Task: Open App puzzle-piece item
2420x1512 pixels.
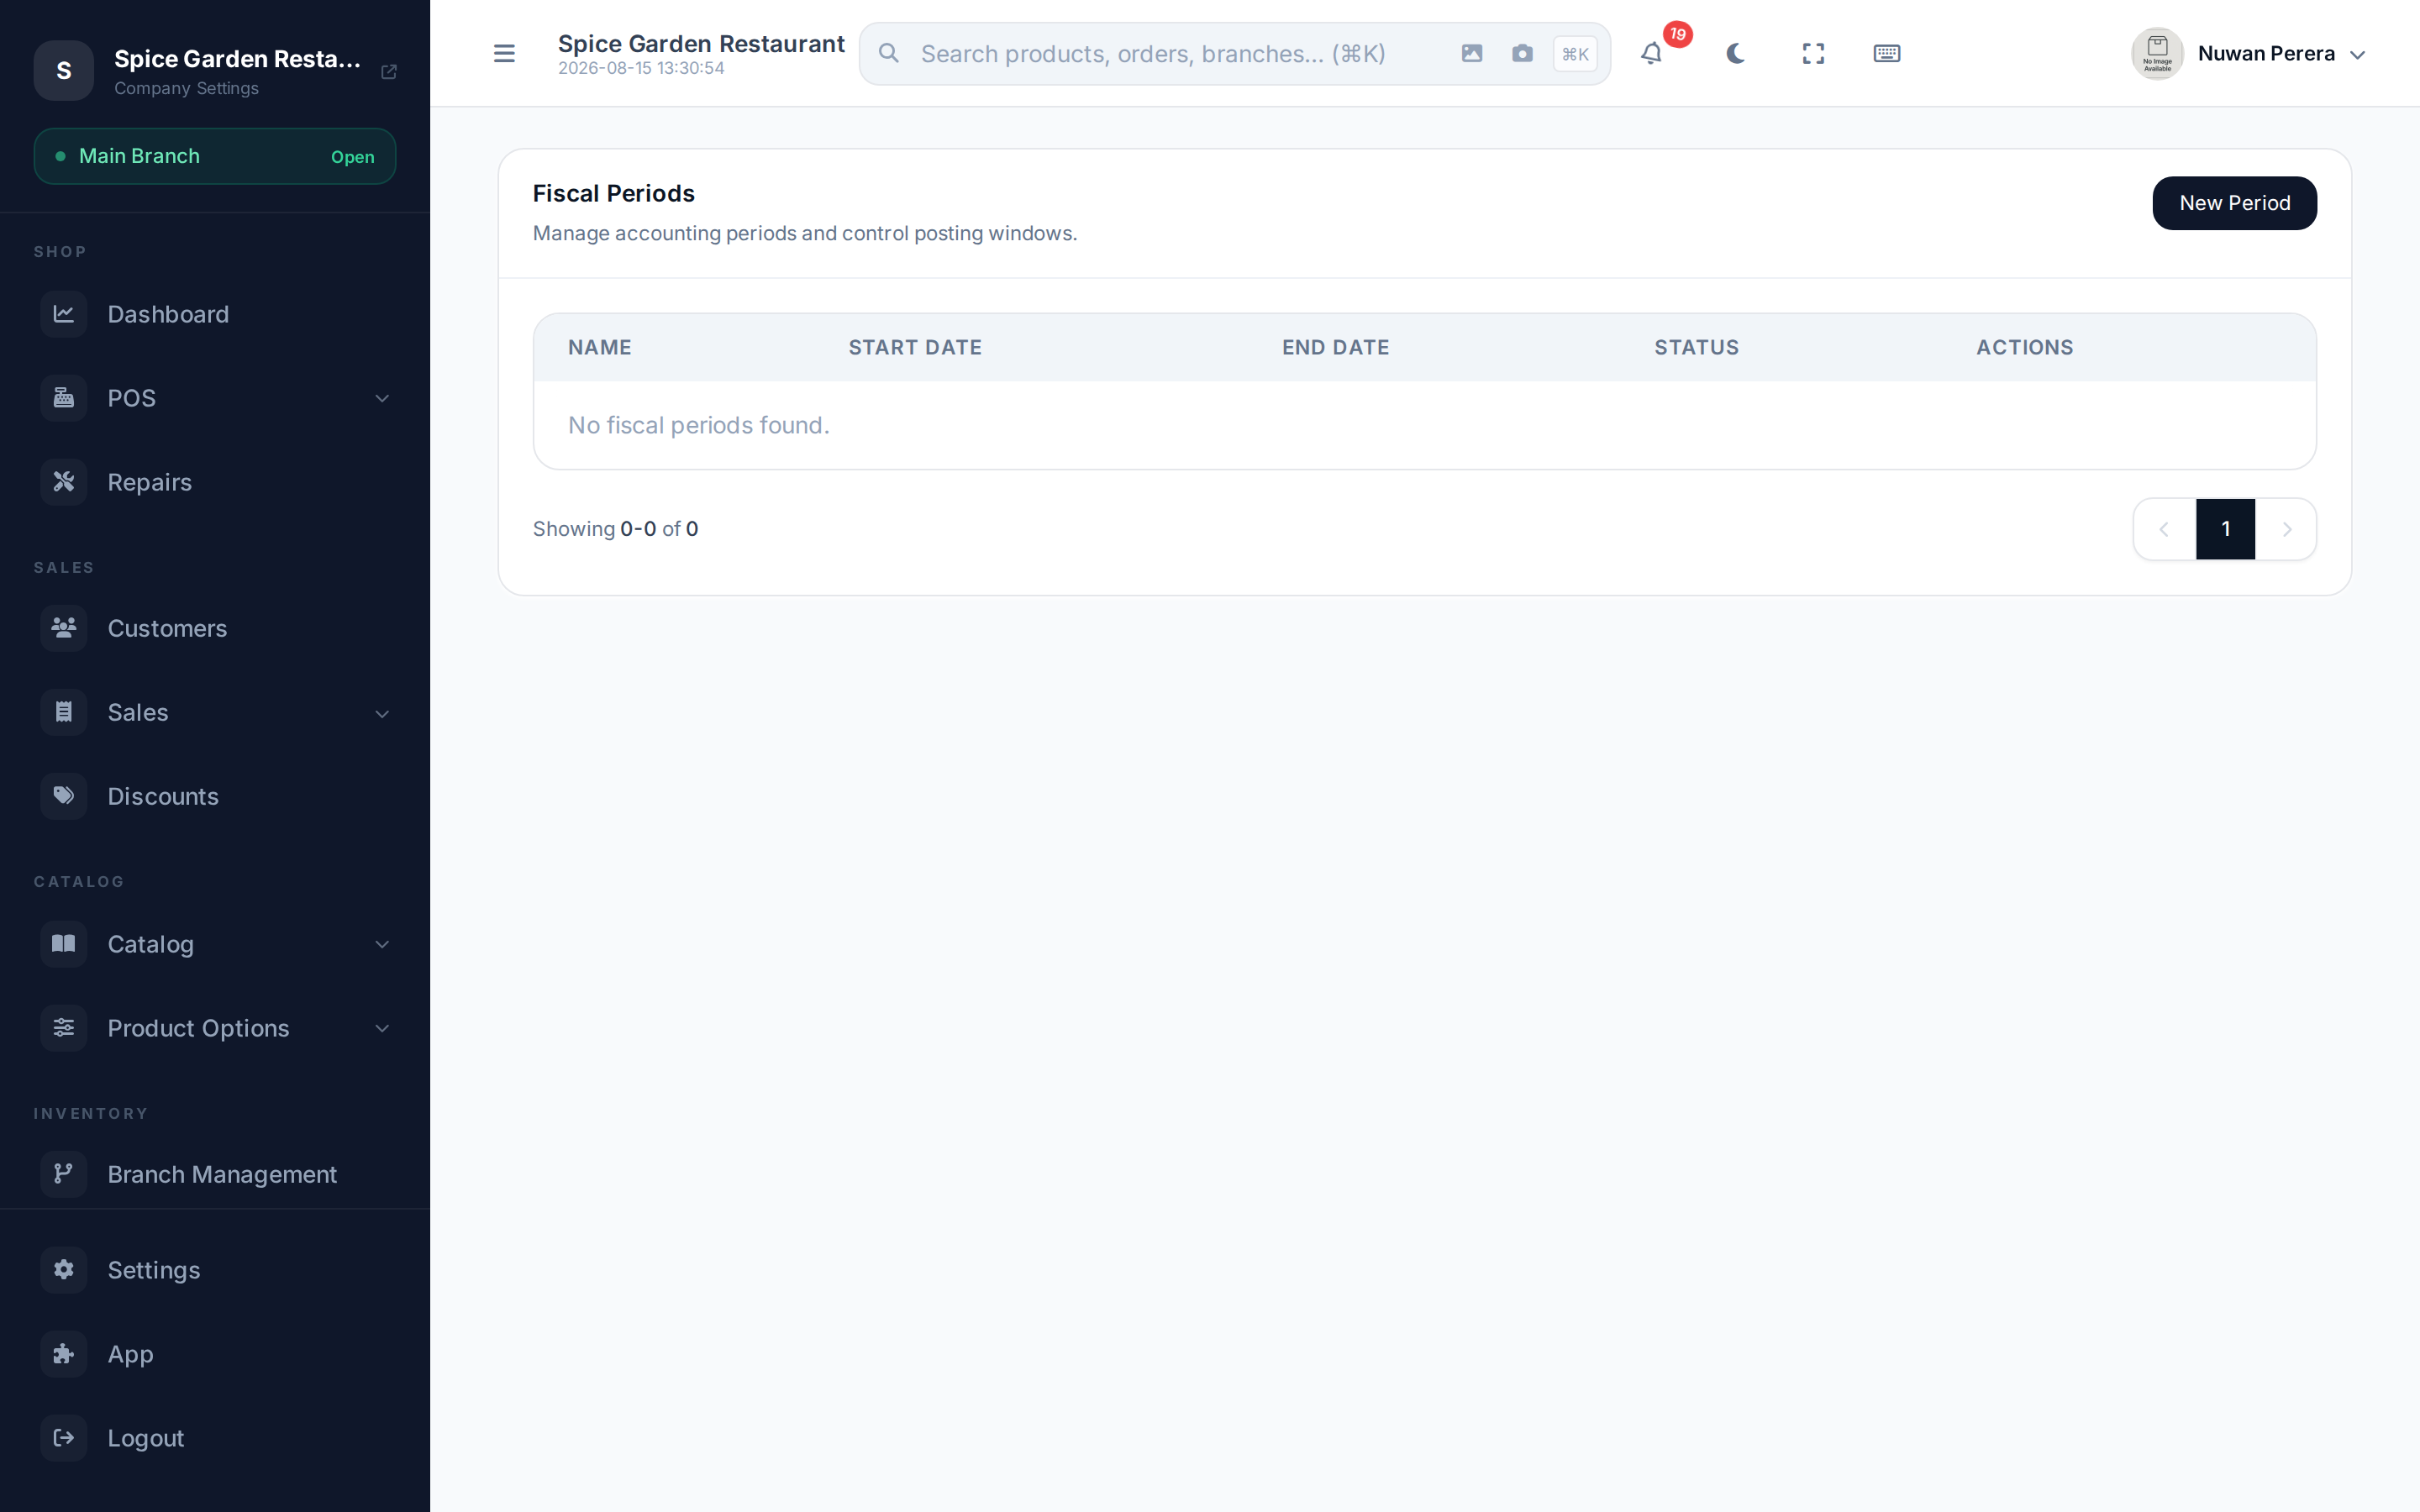Action: click(215, 1354)
